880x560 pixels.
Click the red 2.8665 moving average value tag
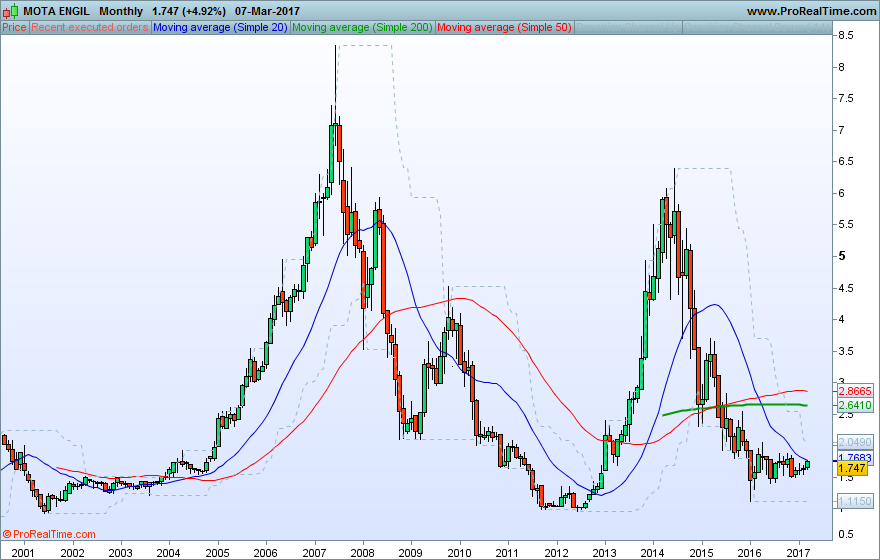point(855,391)
